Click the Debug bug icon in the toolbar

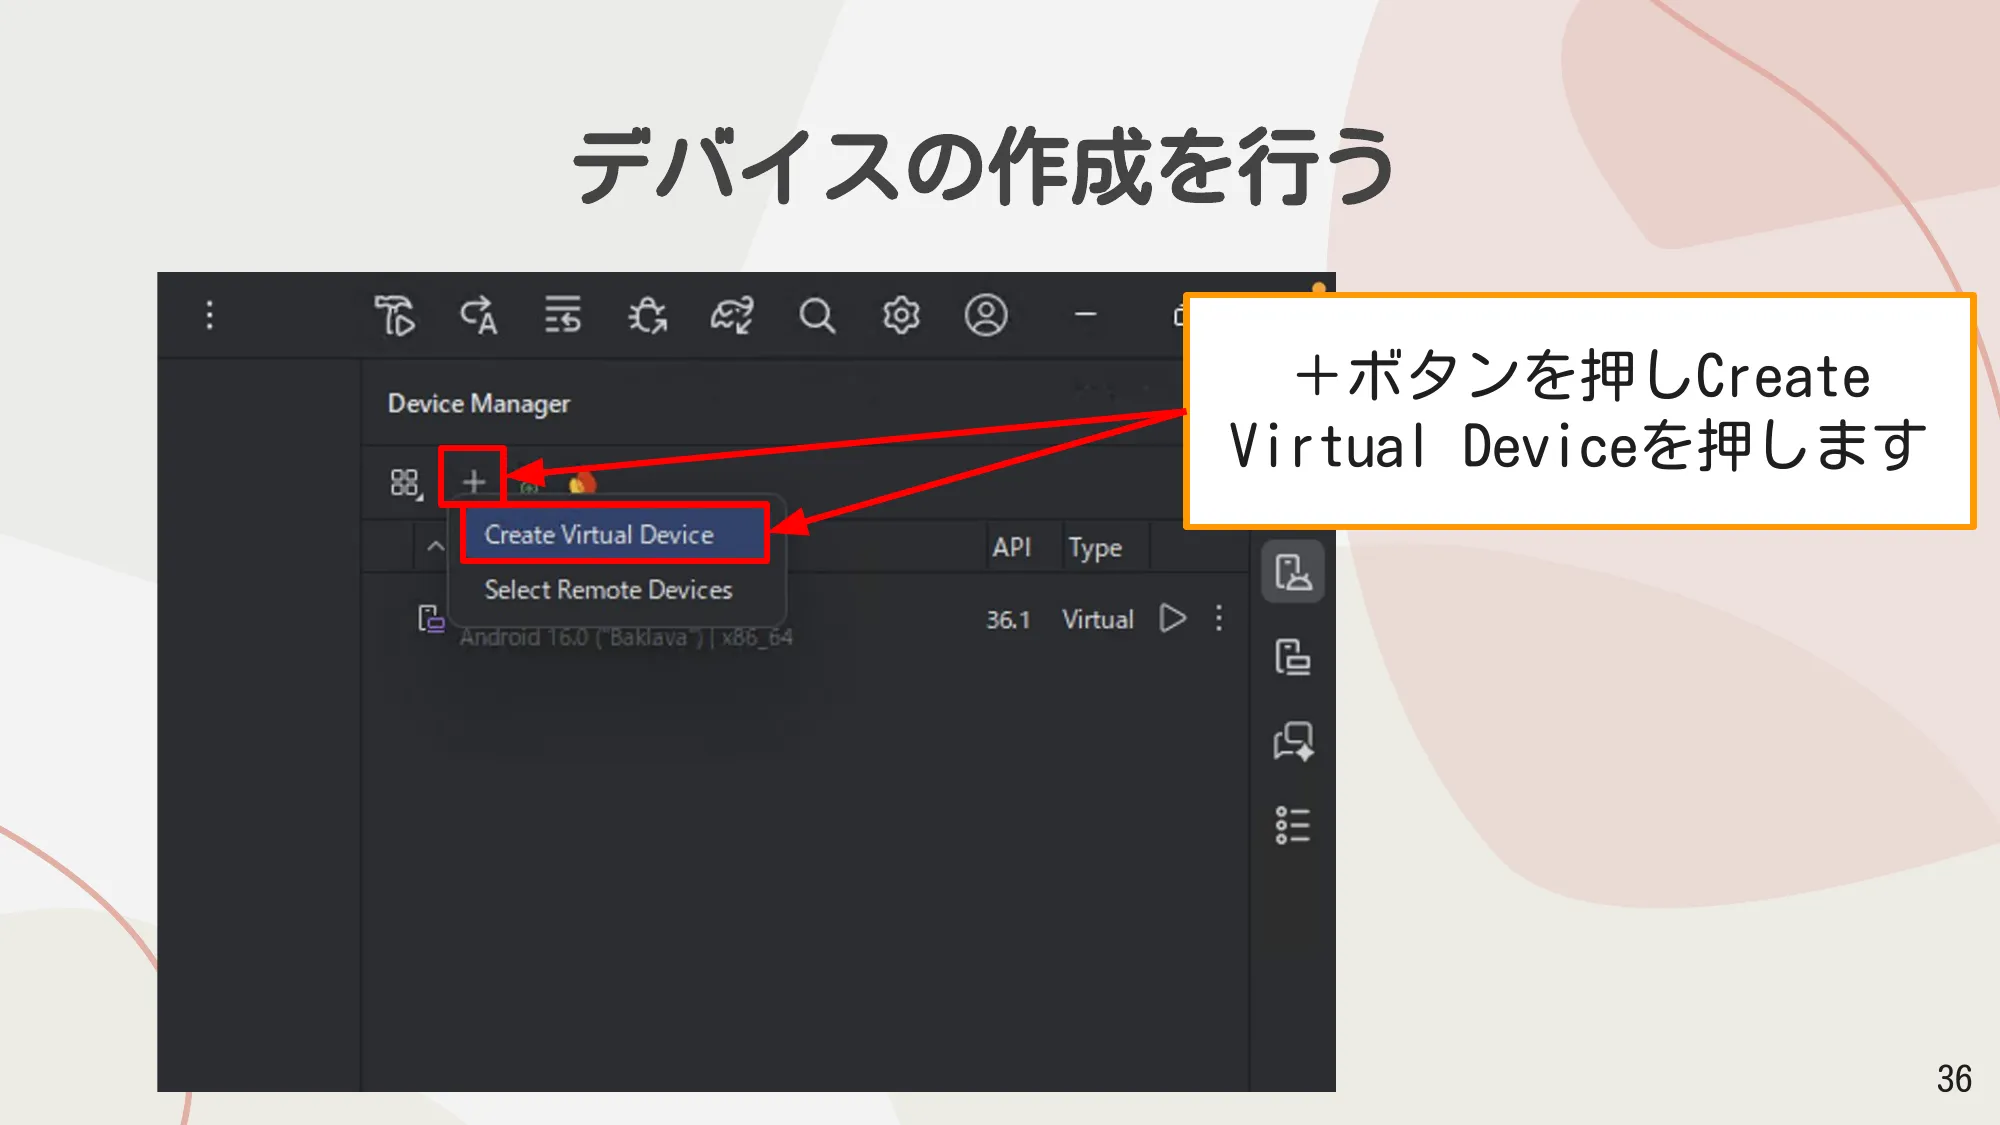coord(647,317)
